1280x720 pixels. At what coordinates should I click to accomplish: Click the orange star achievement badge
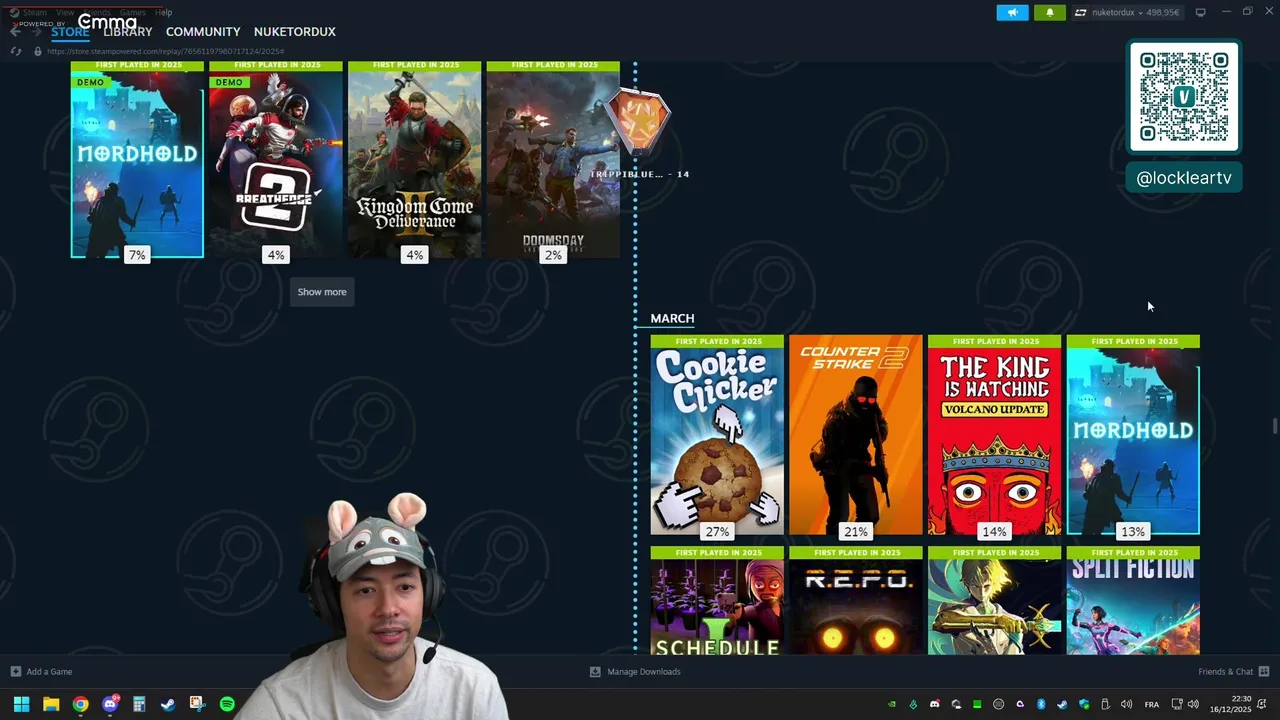[639, 122]
